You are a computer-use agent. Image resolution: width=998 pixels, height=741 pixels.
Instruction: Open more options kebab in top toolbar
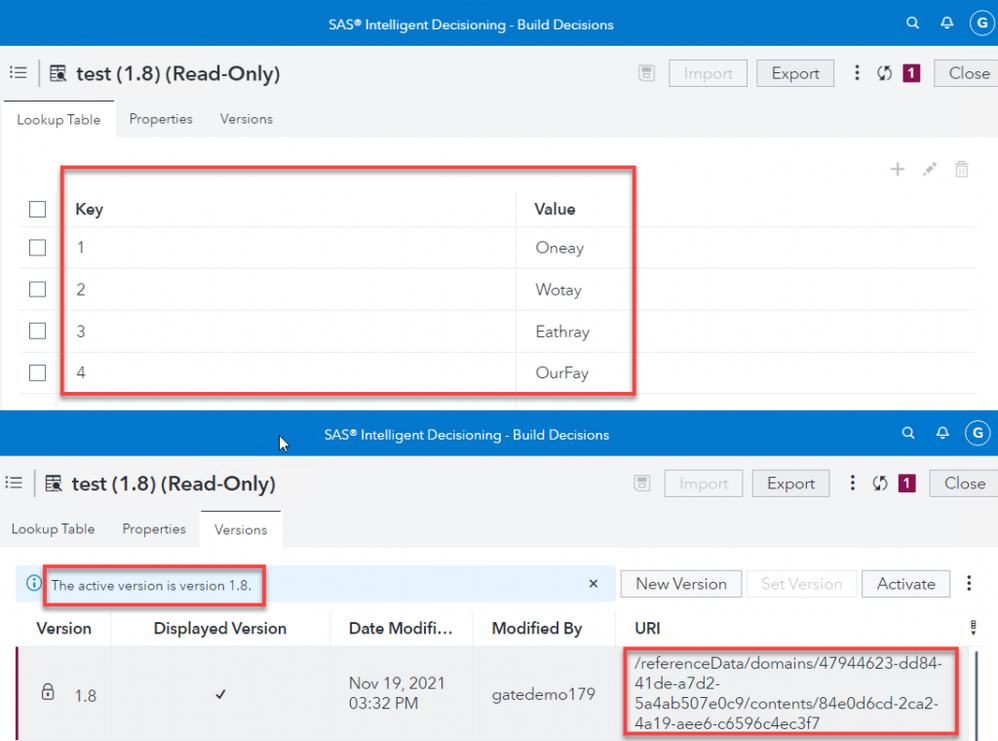coord(857,73)
